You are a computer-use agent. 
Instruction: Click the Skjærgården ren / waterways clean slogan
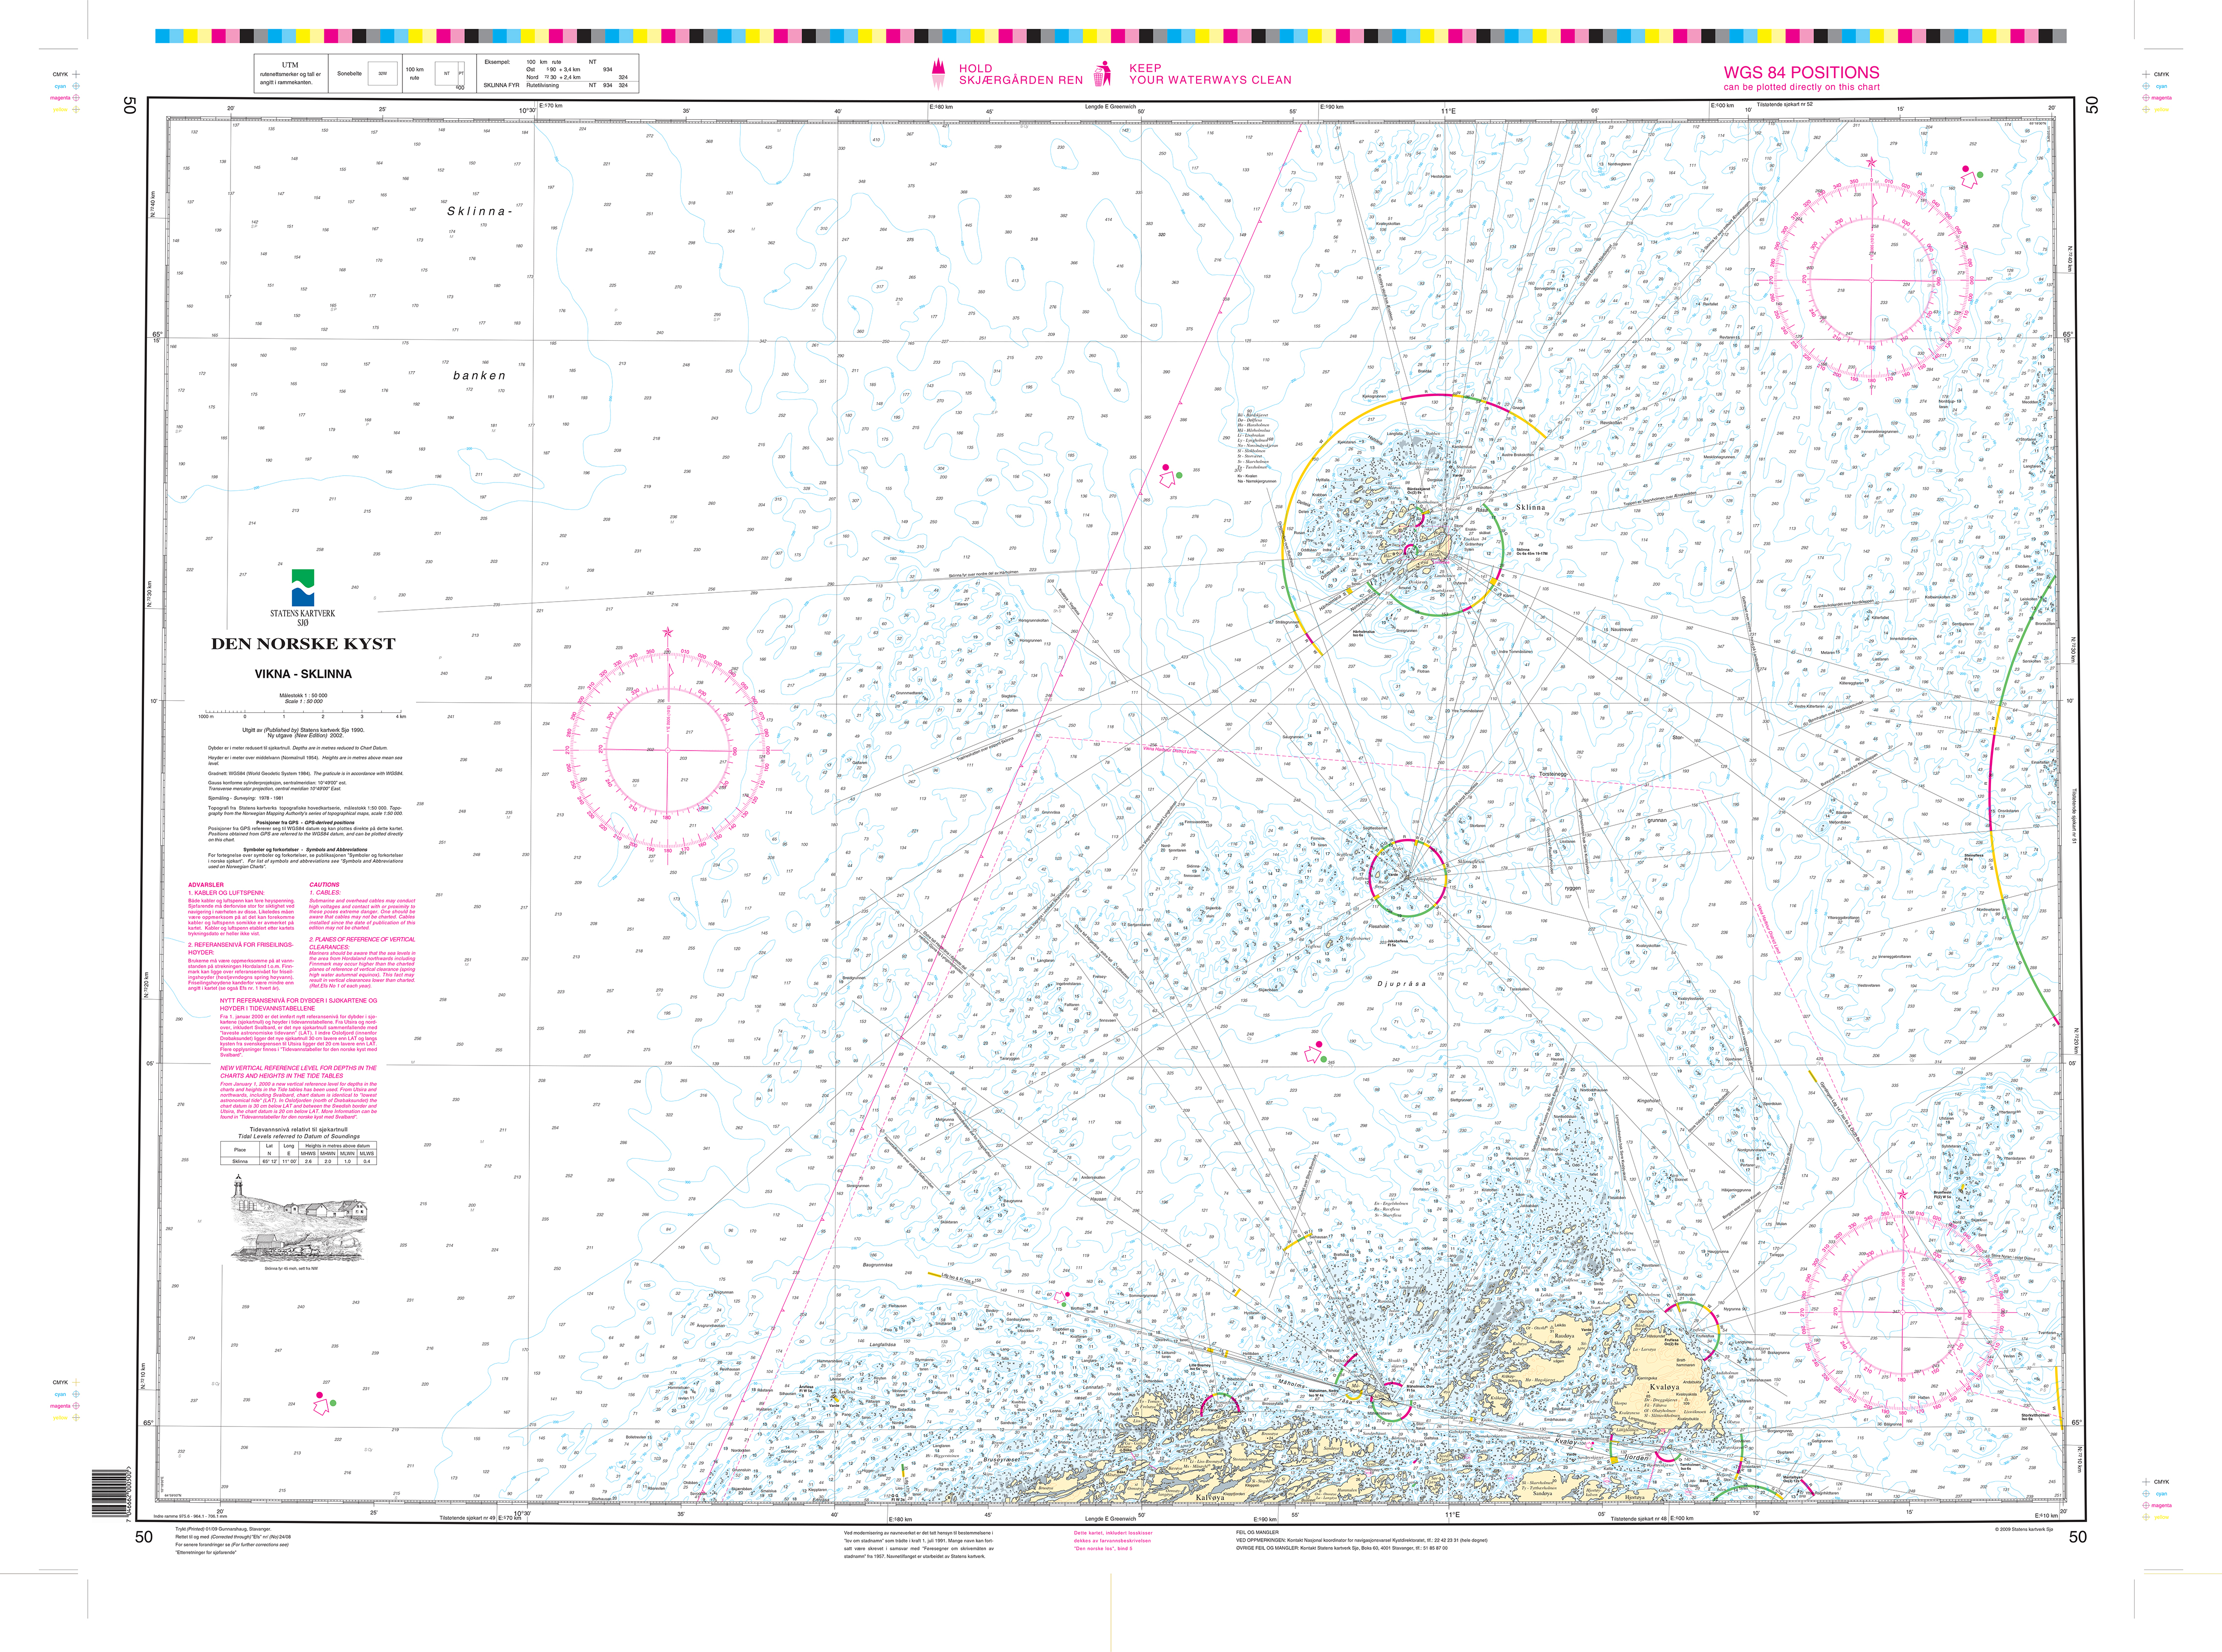(x=1020, y=74)
